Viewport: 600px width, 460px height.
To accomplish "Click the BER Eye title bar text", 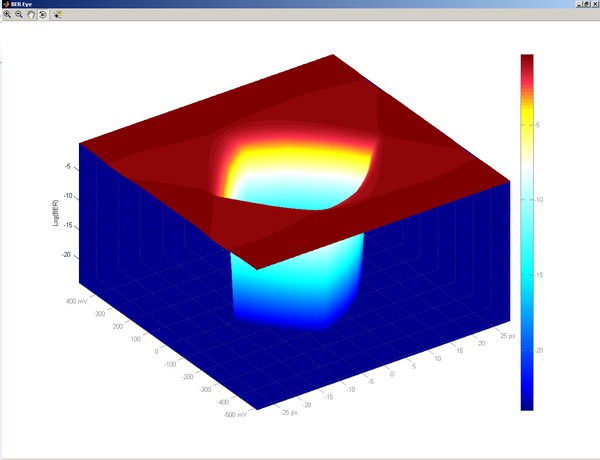I will (x=22, y=4).
